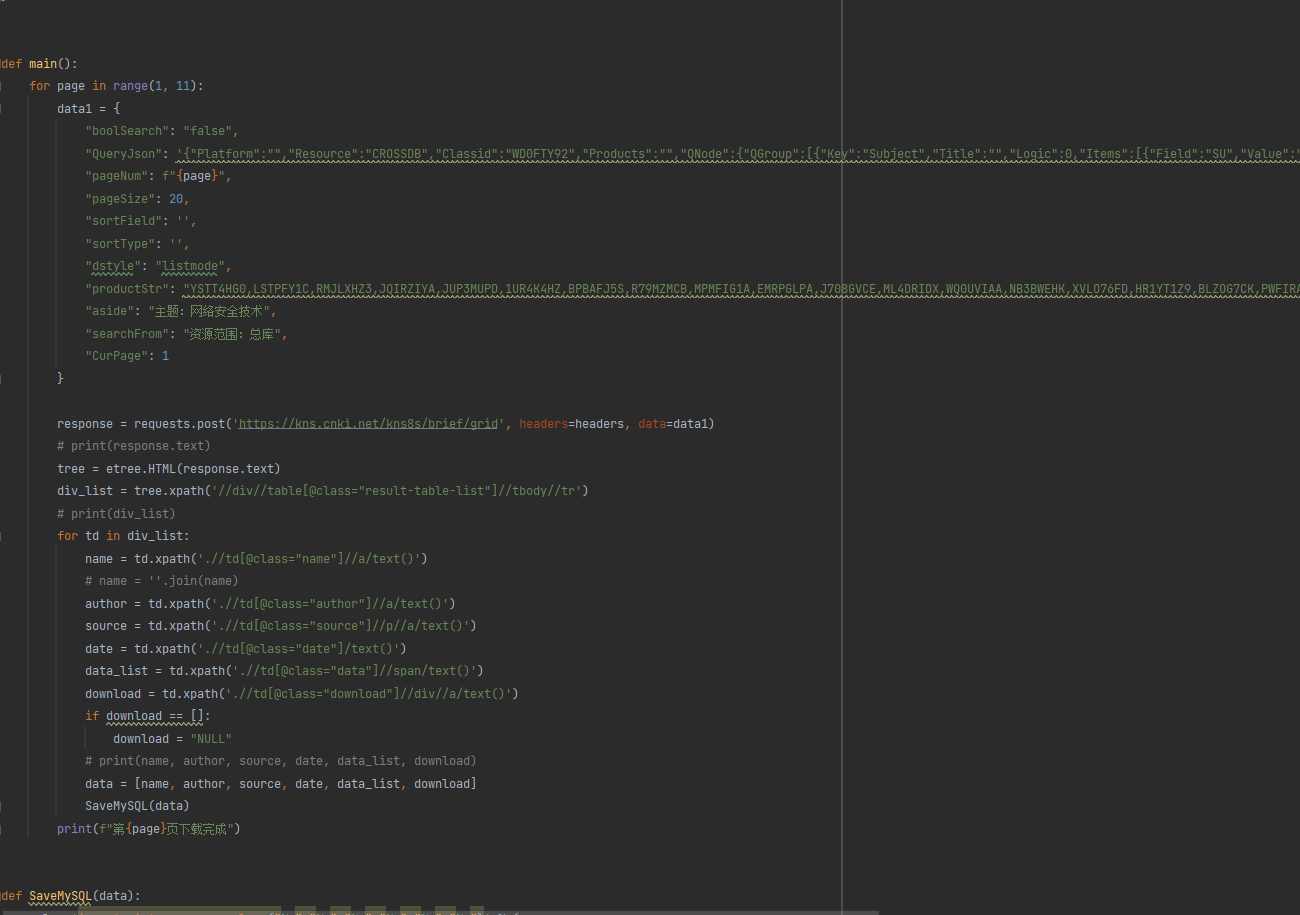Click requests.post in the response line
Viewport: 1300px width, 915px height.
[x=179, y=424]
